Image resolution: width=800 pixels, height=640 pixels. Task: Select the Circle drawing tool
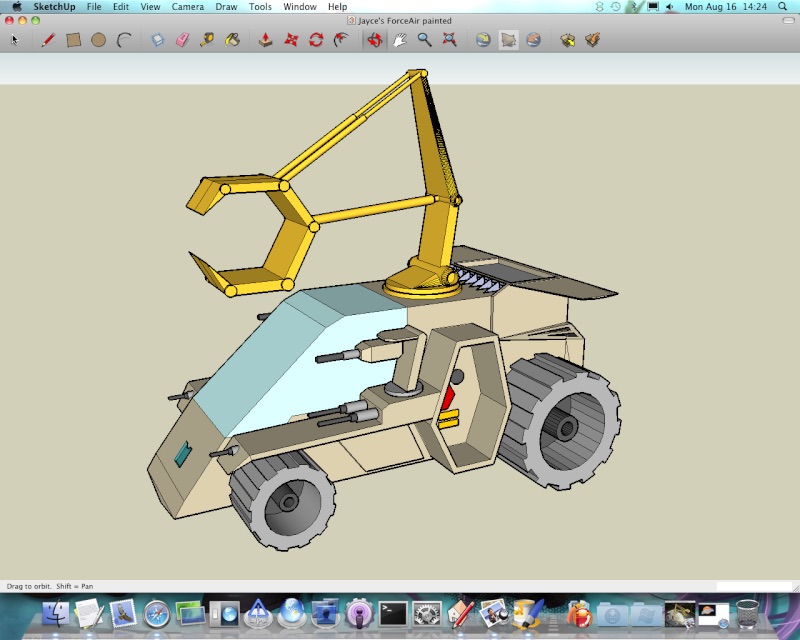click(x=99, y=40)
